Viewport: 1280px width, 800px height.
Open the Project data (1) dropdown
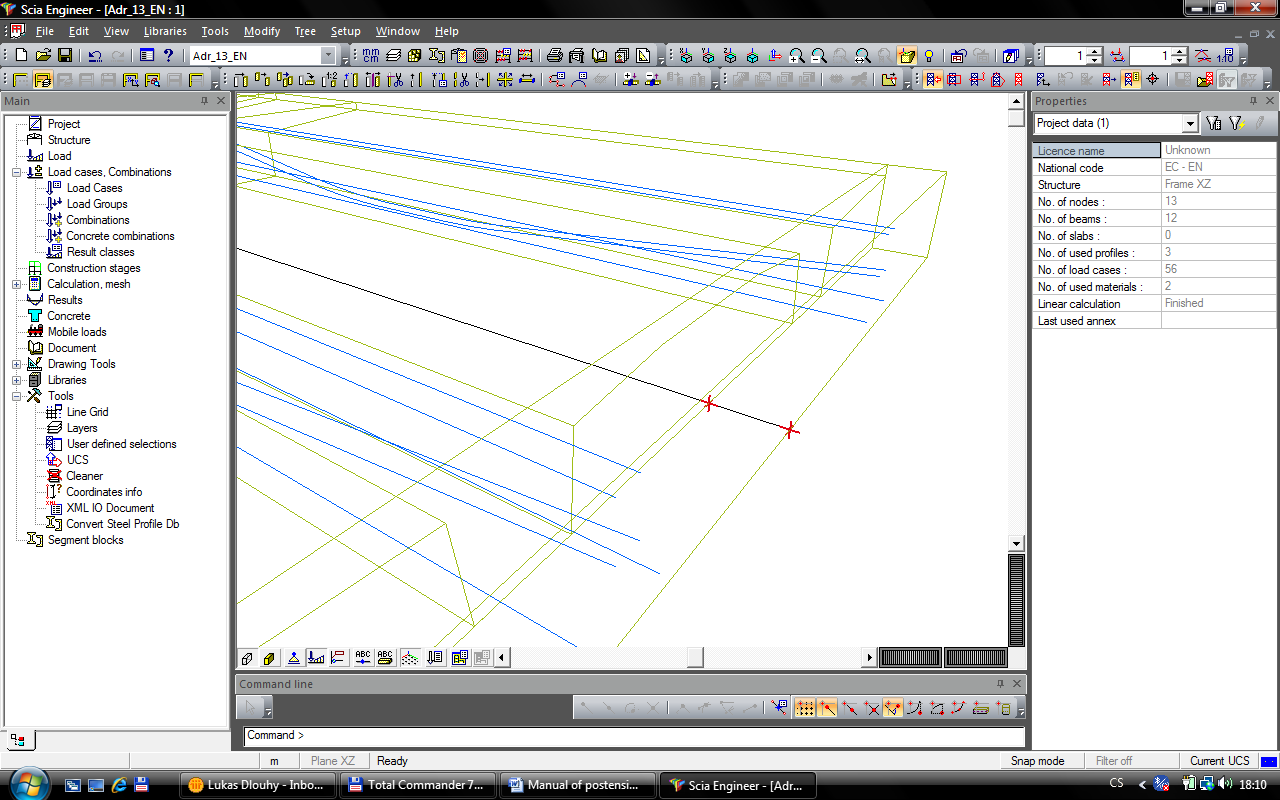[1189, 123]
